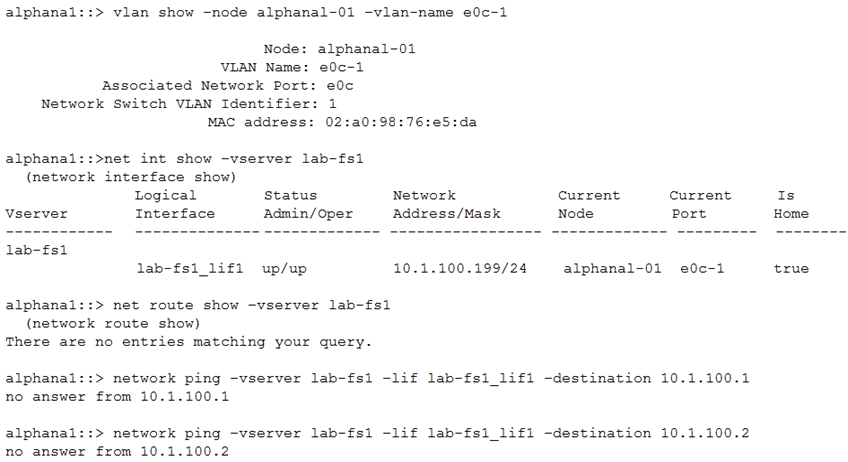Viewport: 848px width, 462px height.
Task: Click the current port e0c-1 in table
Action: pos(702,269)
